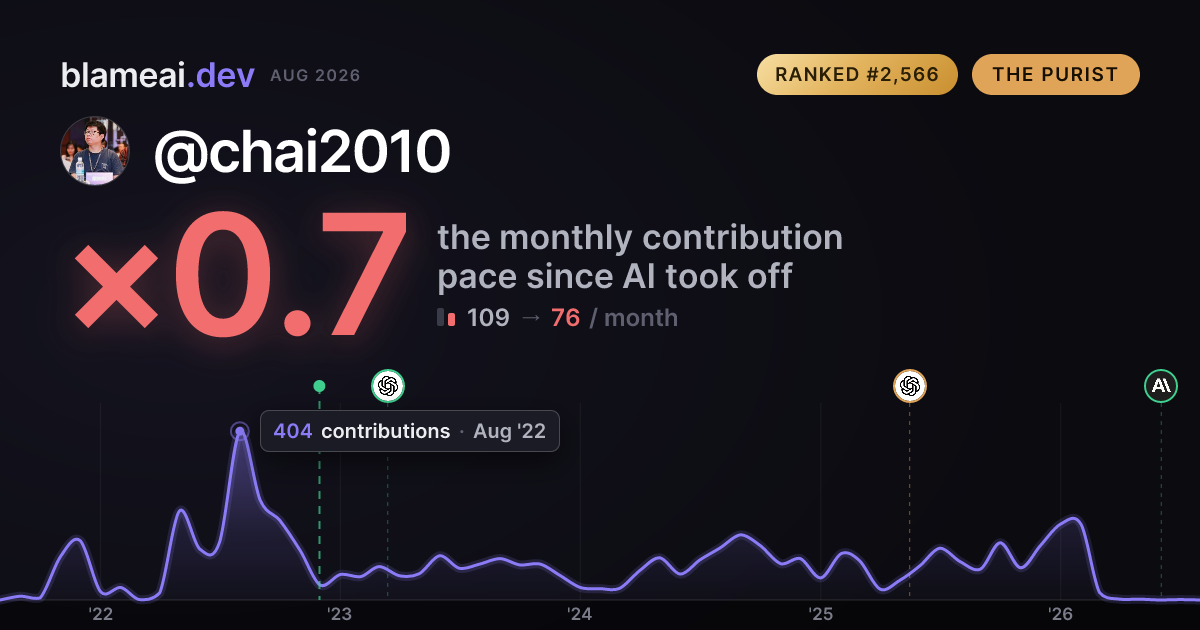Click the @chai2010 profile avatar

point(95,151)
